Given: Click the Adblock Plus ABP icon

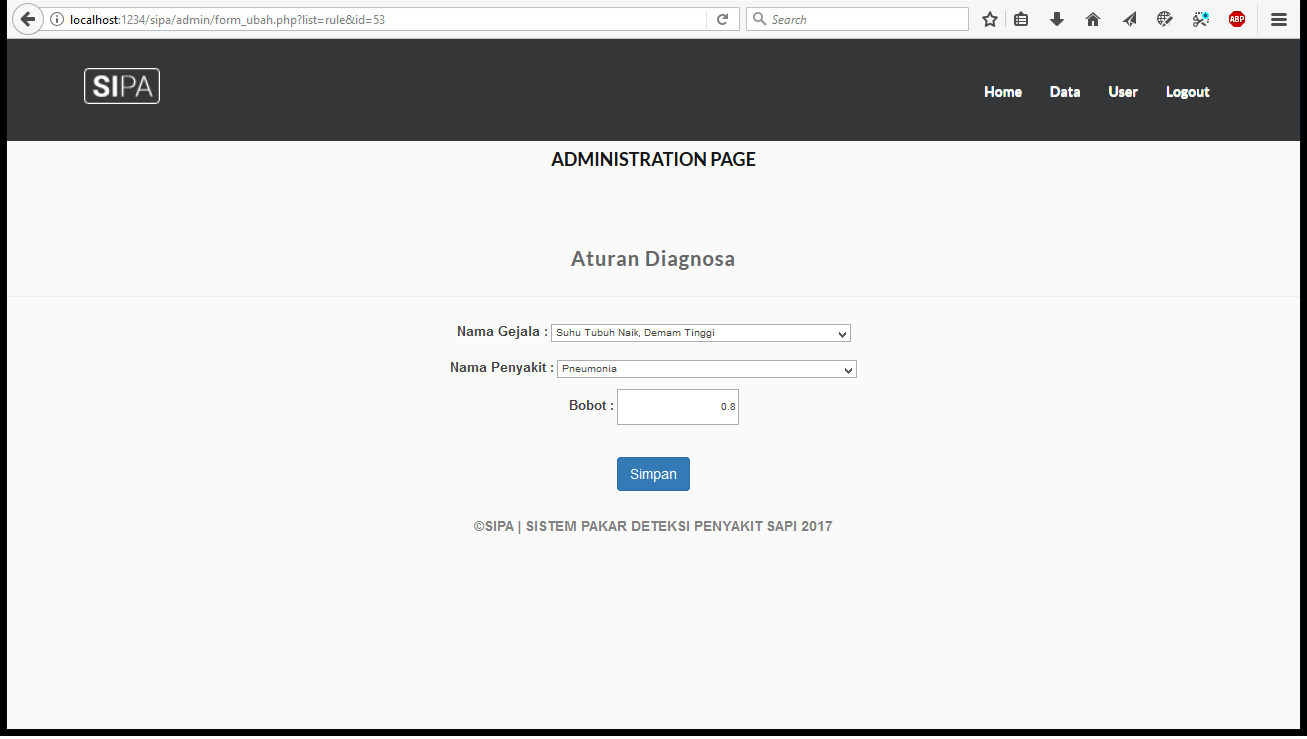Looking at the screenshot, I should pos(1237,19).
